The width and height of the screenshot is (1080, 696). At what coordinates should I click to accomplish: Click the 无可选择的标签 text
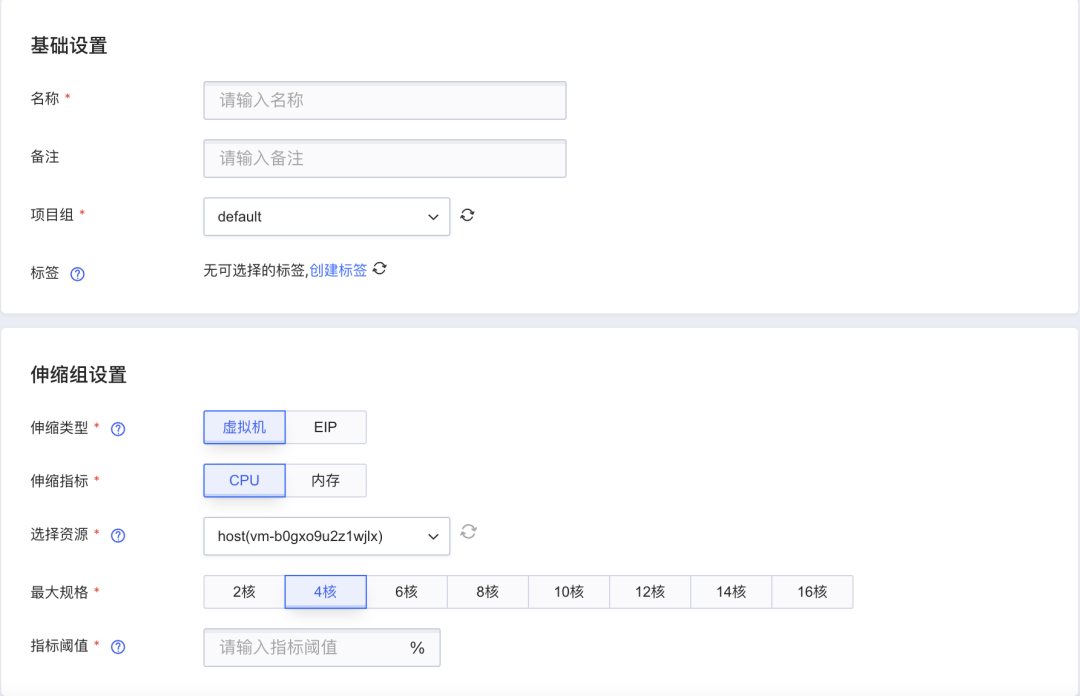[x=254, y=270]
